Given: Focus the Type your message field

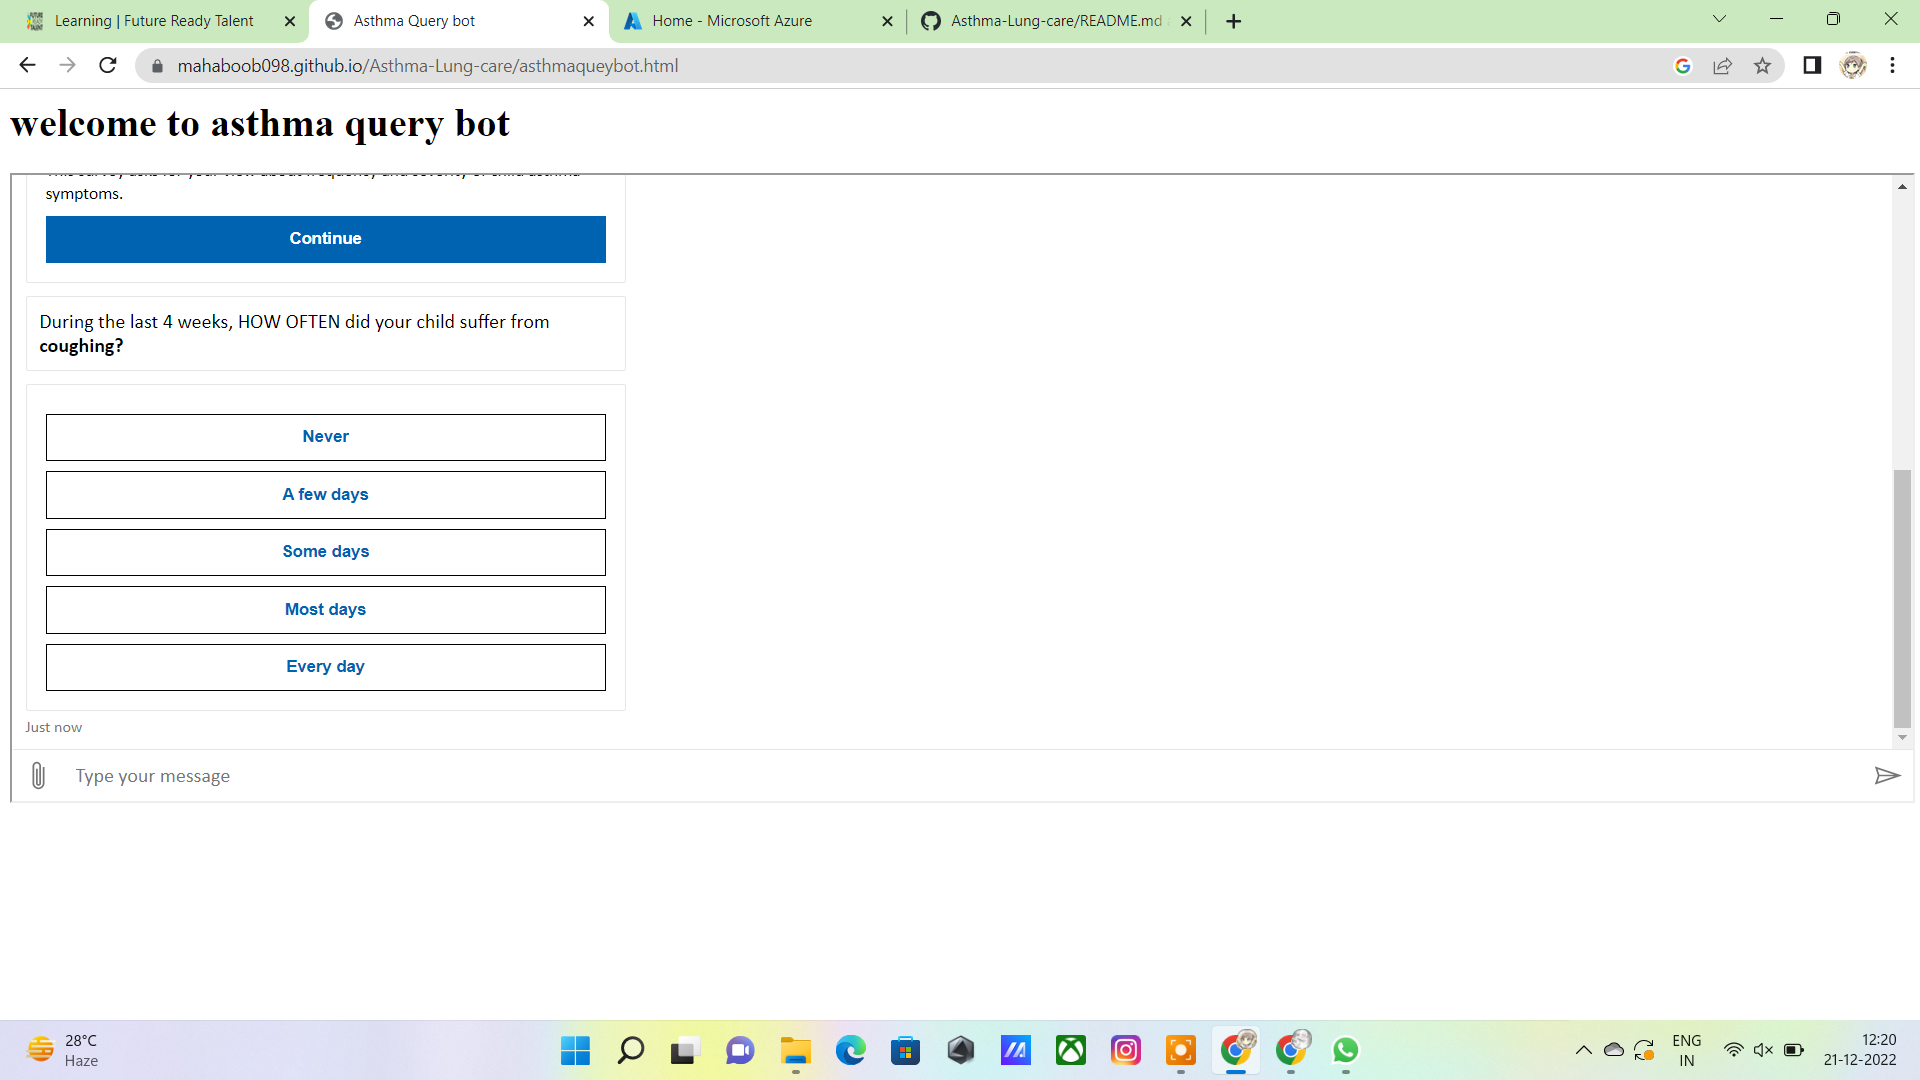Looking at the screenshot, I should (960, 776).
